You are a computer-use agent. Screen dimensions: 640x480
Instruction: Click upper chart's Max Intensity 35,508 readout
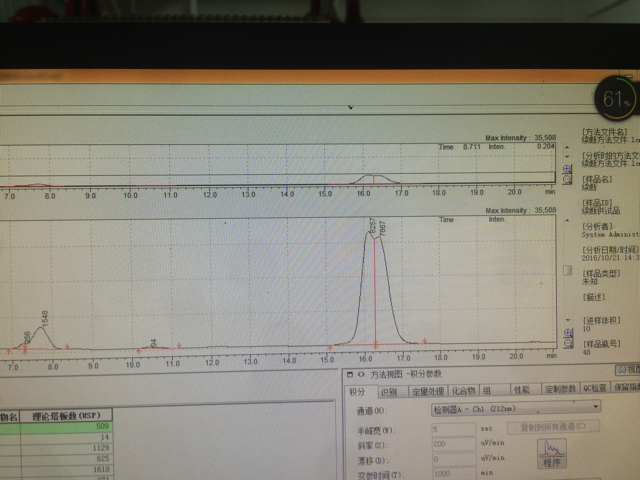[520, 138]
